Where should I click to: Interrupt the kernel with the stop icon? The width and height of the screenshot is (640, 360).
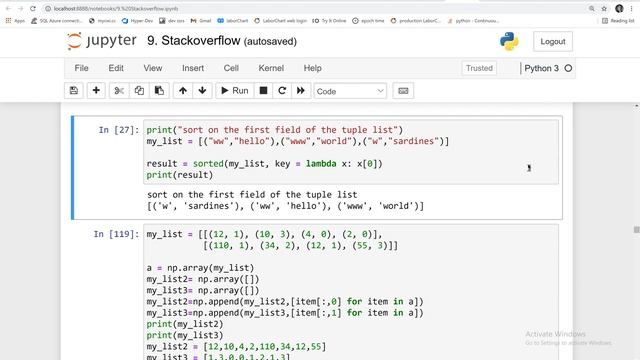263,91
